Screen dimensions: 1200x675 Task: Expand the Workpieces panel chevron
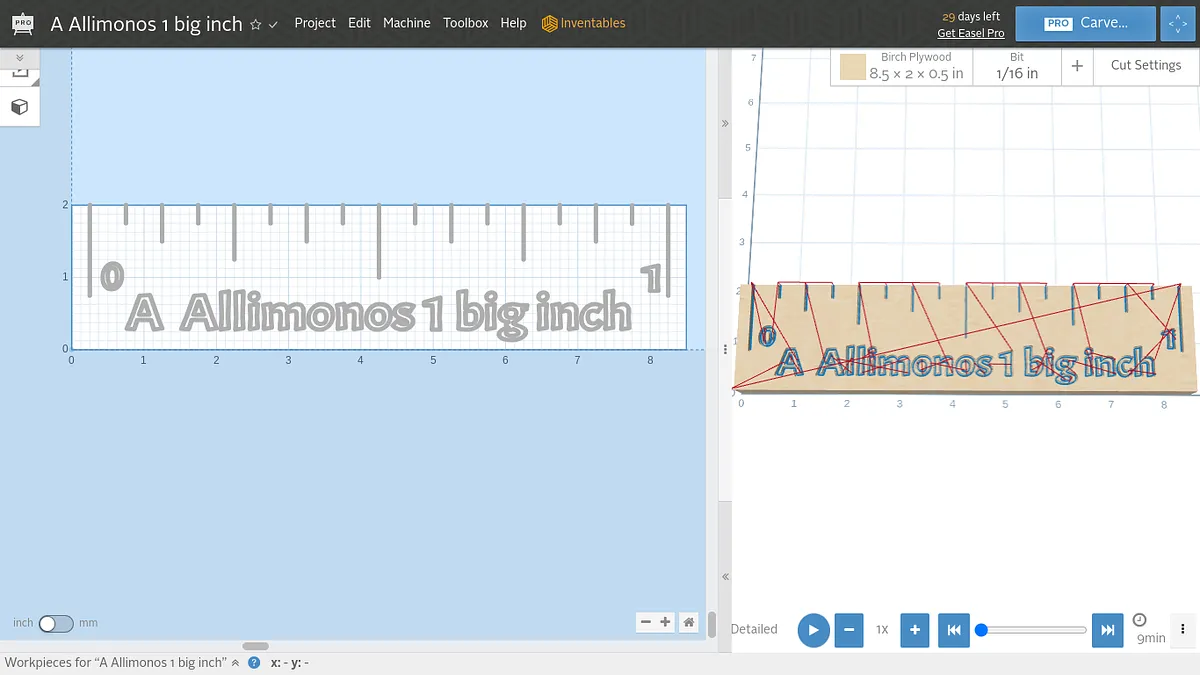pyautogui.click(x=236, y=663)
